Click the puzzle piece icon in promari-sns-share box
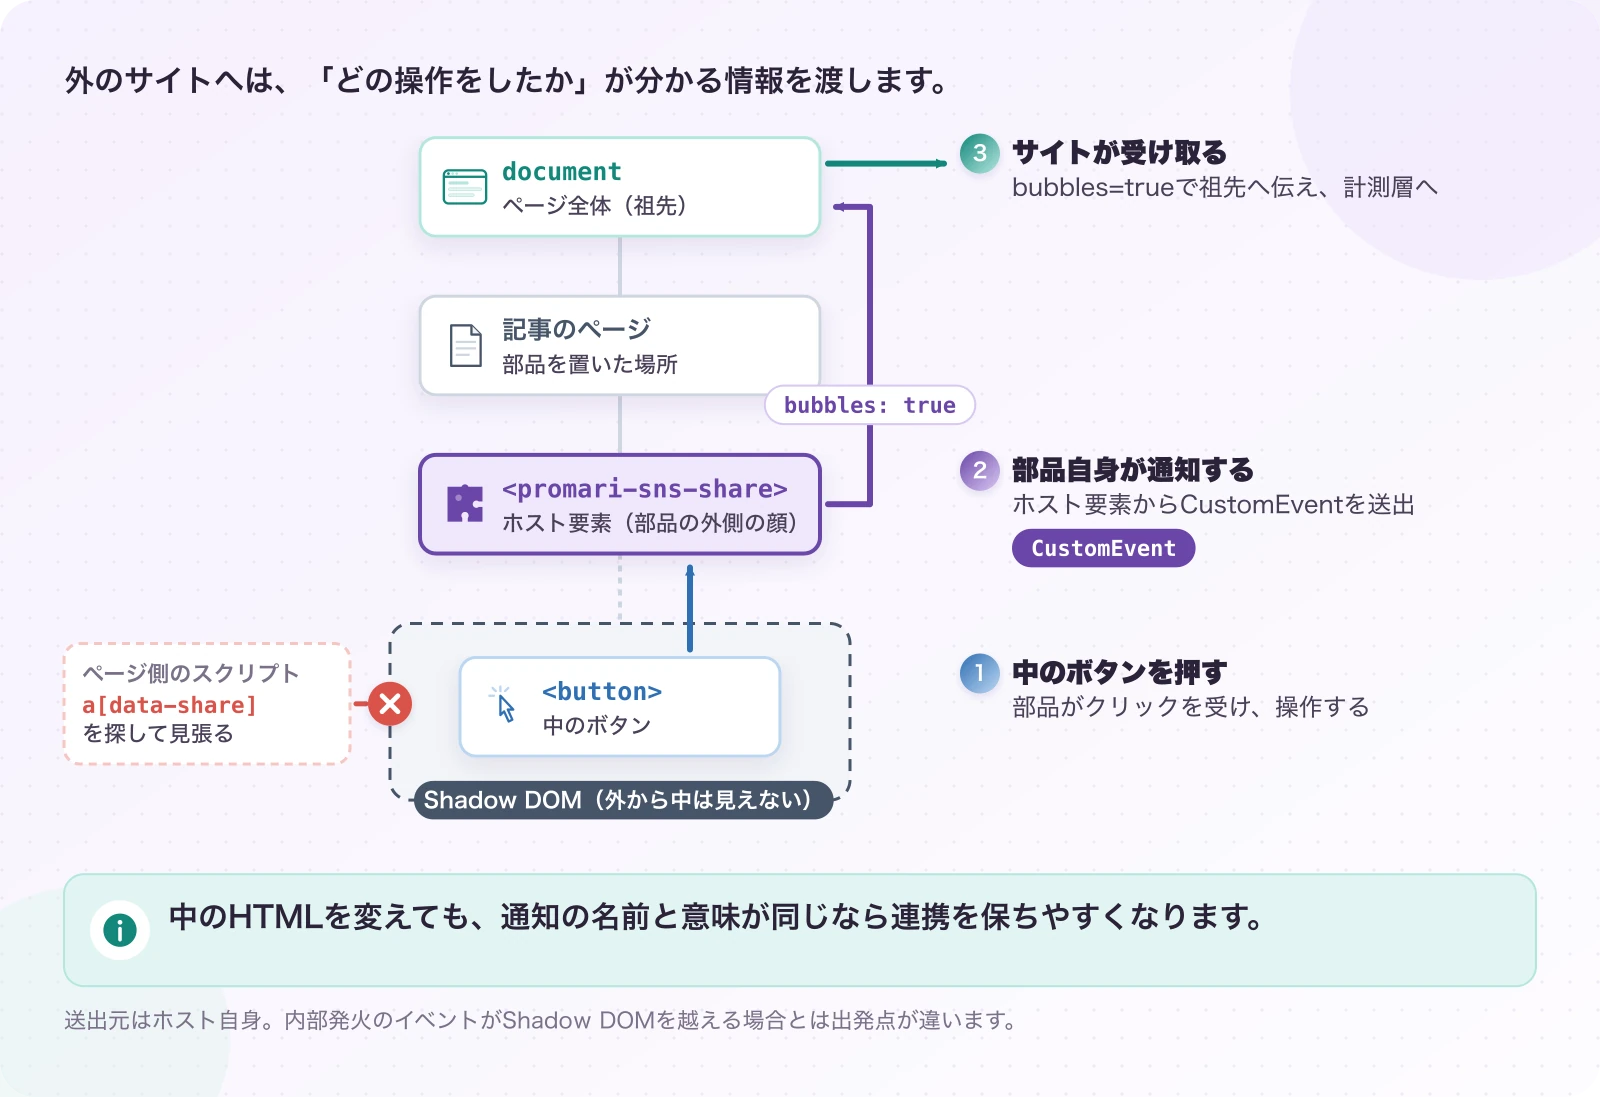The image size is (1600, 1097). point(465,503)
